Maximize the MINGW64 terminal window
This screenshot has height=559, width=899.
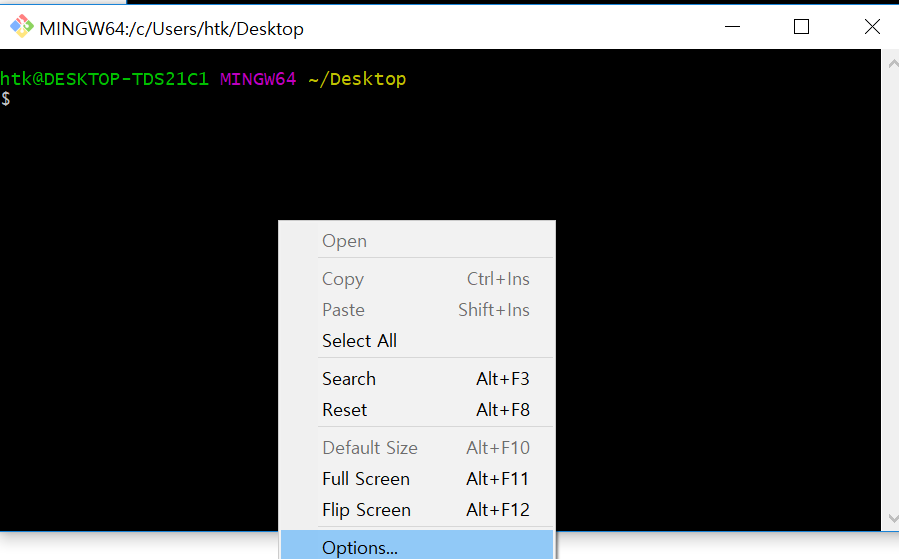801,26
